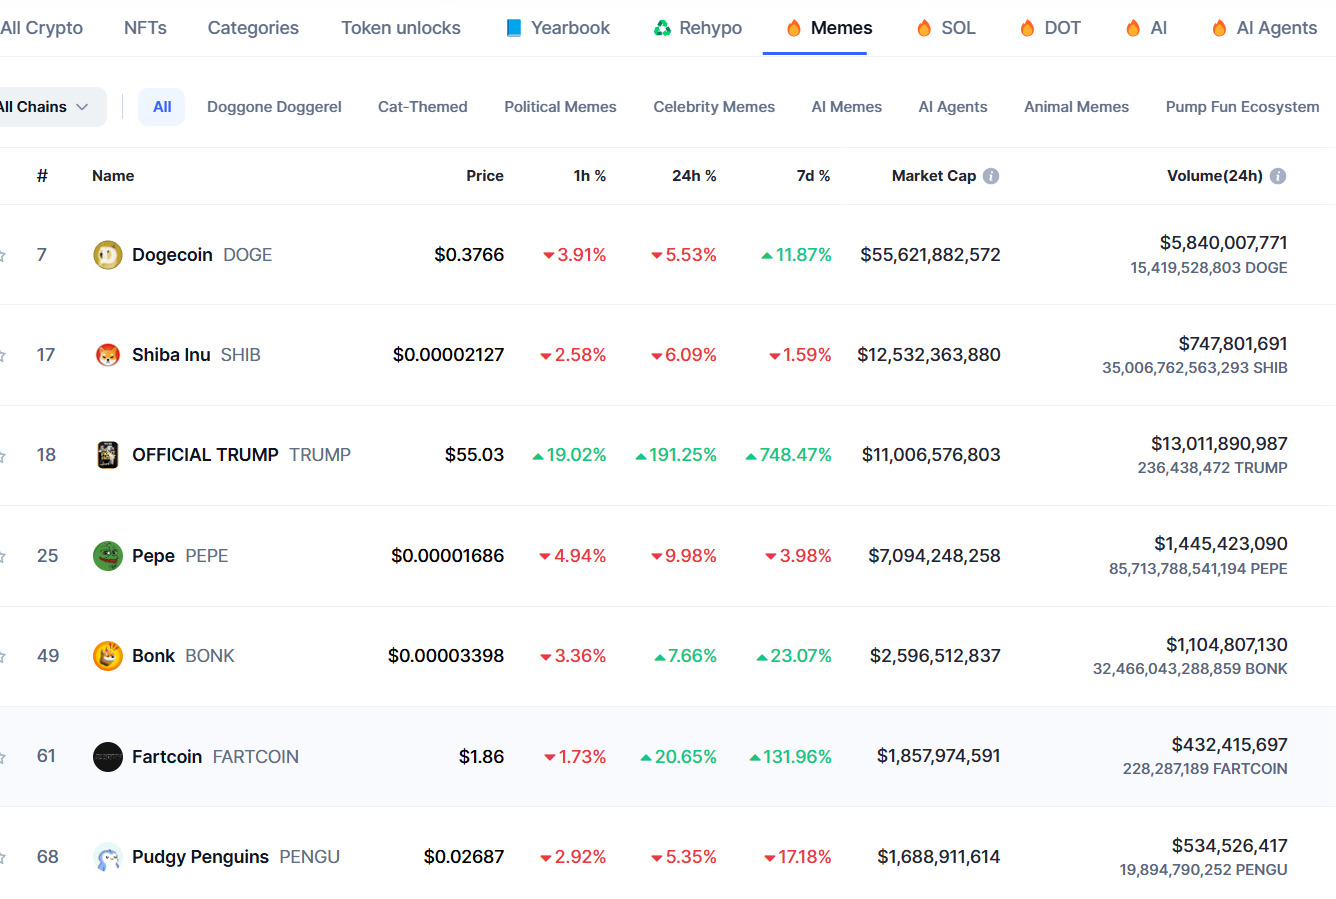Sort table by 1h % column
Screen dimensions: 1336x899
590,176
